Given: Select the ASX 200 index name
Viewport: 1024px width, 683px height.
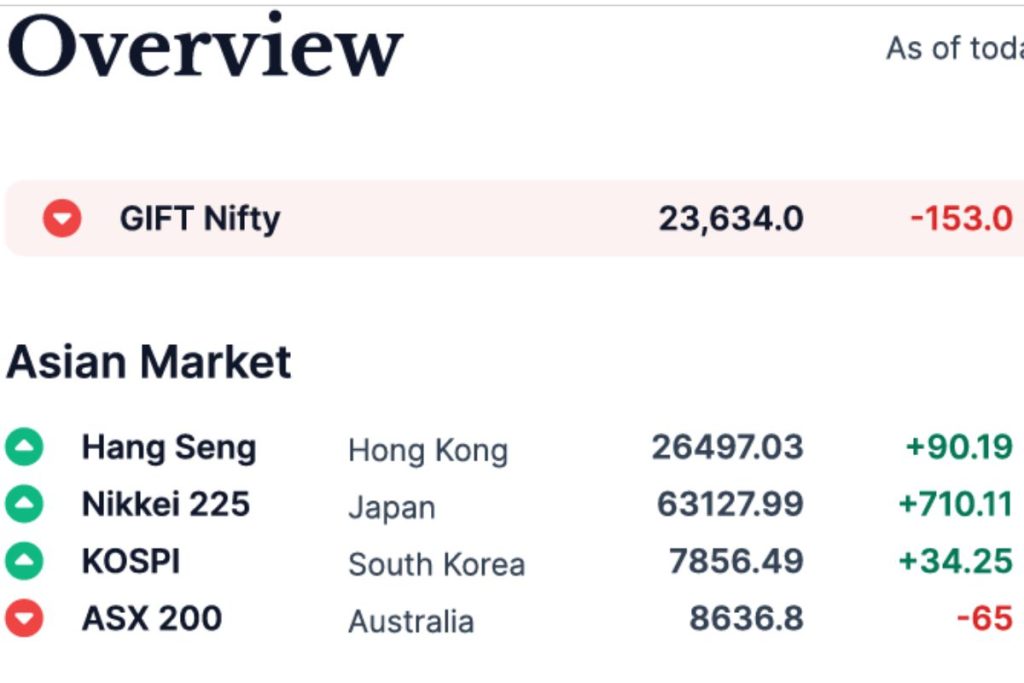Looking at the screenshot, I should click(152, 618).
